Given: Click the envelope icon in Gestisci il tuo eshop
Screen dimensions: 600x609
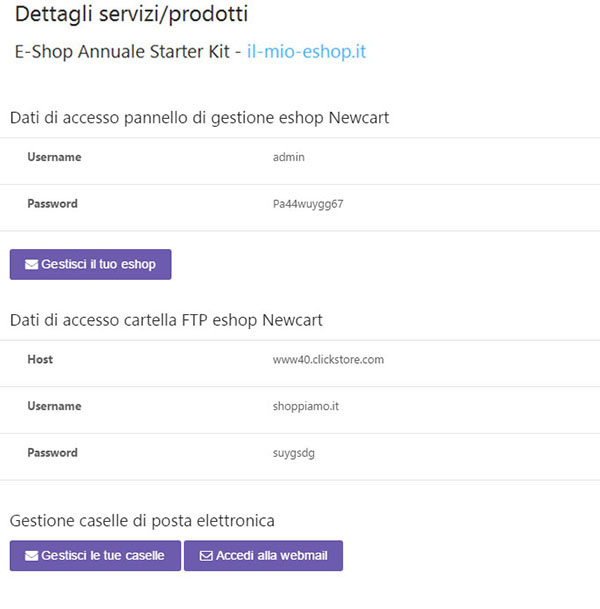Looking at the screenshot, I should 31,264.
